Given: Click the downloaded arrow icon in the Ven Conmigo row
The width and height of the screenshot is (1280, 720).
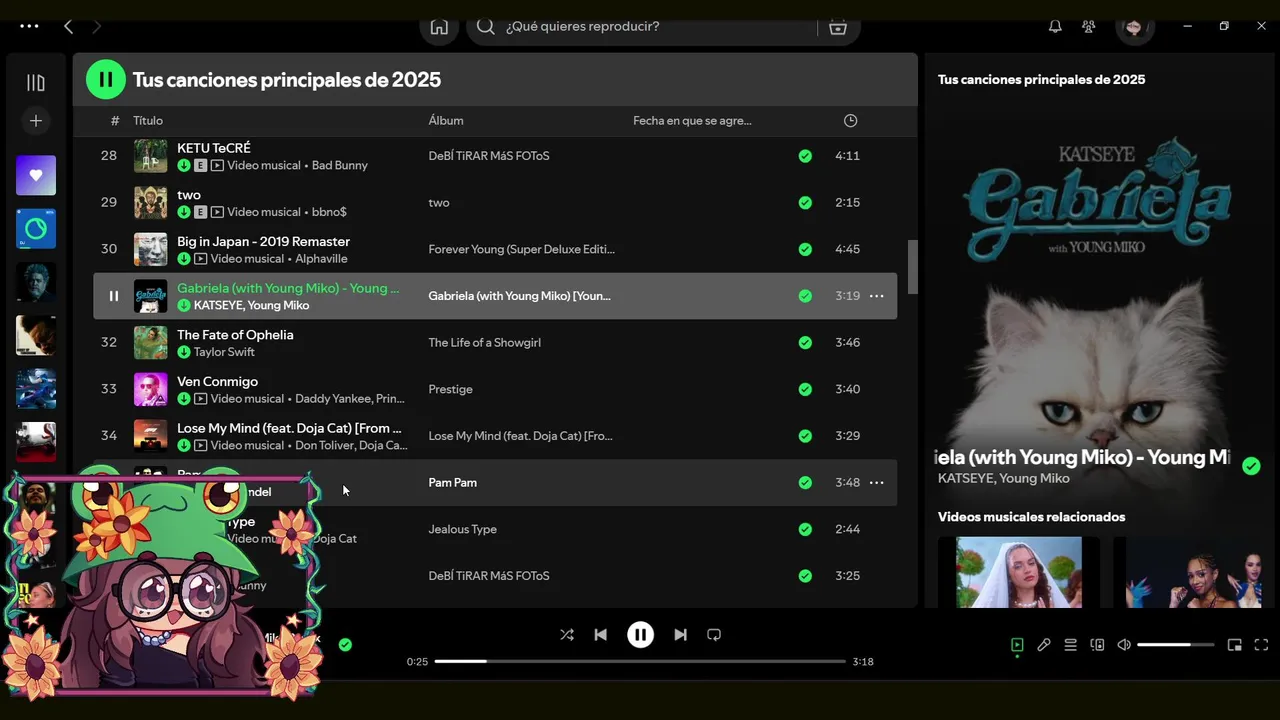Looking at the screenshot, I should [184, 399].
